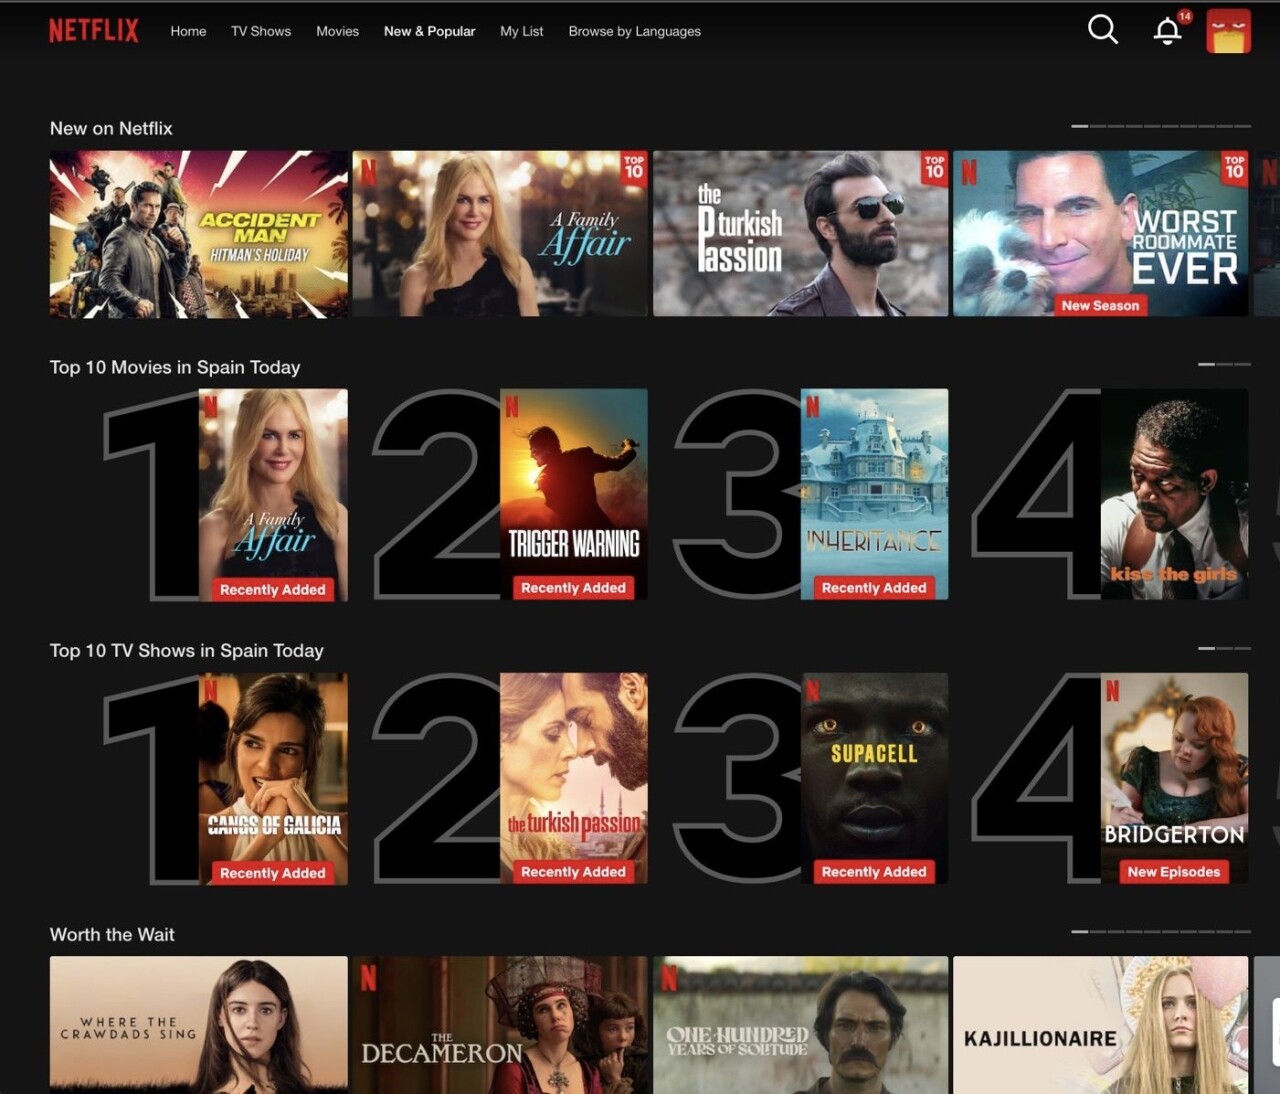Open the profile avatar menu

1228,31
